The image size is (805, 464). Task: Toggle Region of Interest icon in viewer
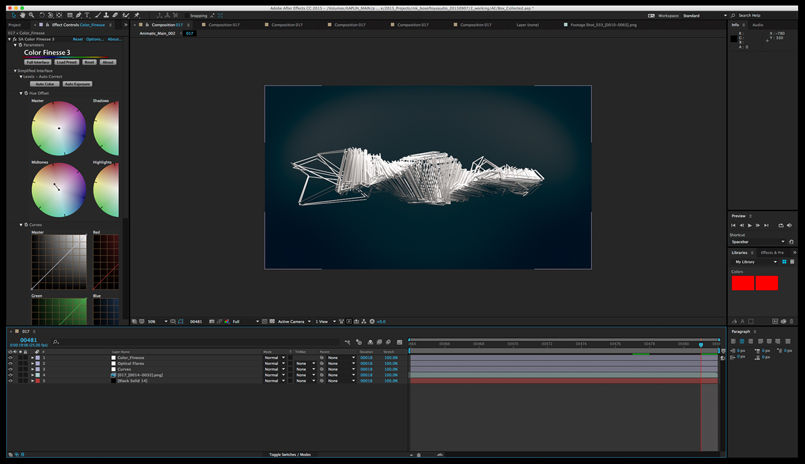[264, 321]
